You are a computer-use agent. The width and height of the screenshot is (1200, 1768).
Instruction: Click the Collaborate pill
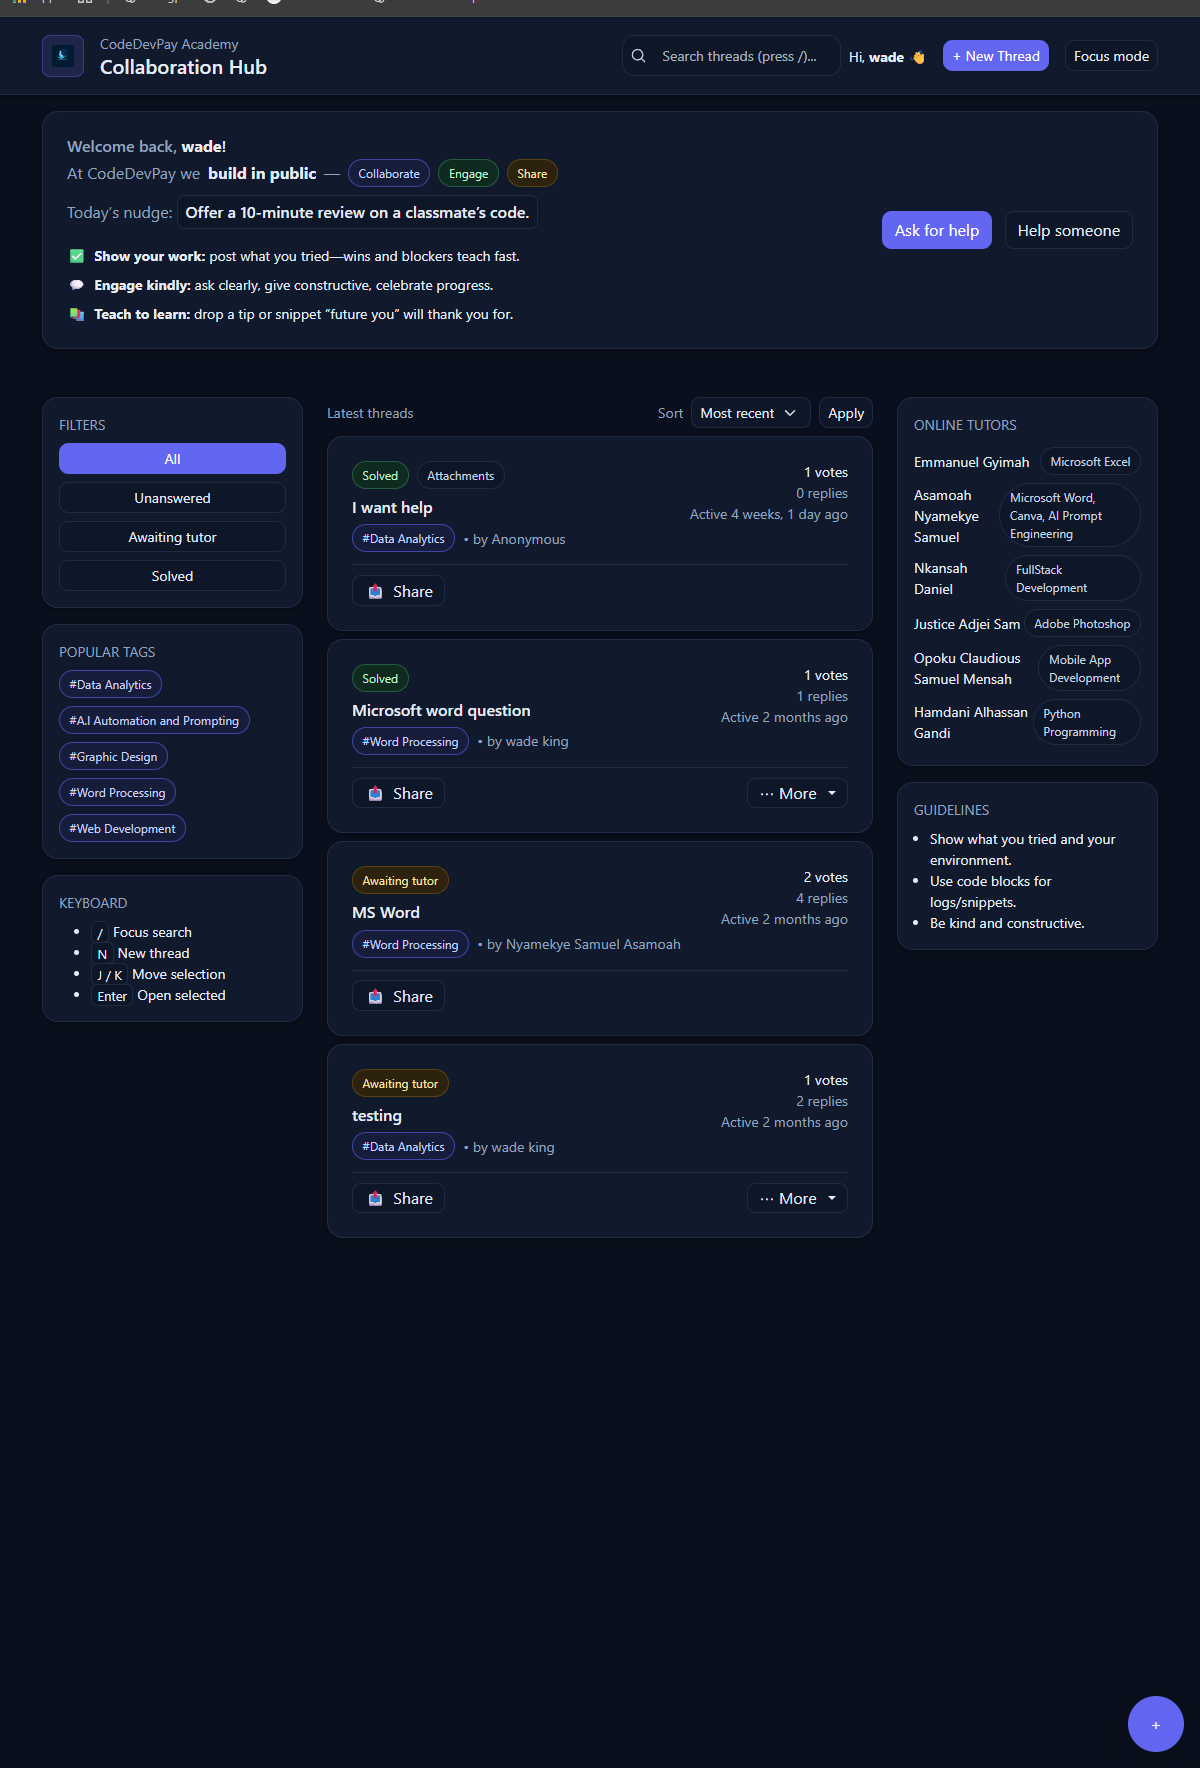(x=389, y=174)
